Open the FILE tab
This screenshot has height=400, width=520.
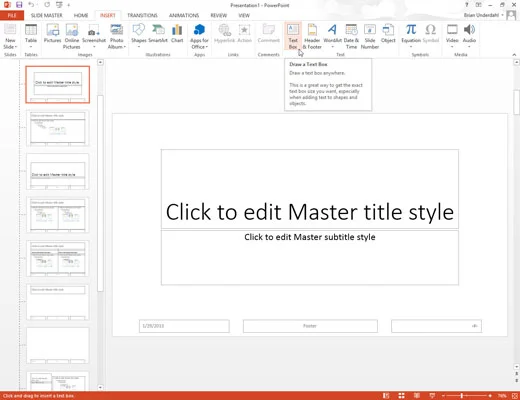click(x=12, y=15)
